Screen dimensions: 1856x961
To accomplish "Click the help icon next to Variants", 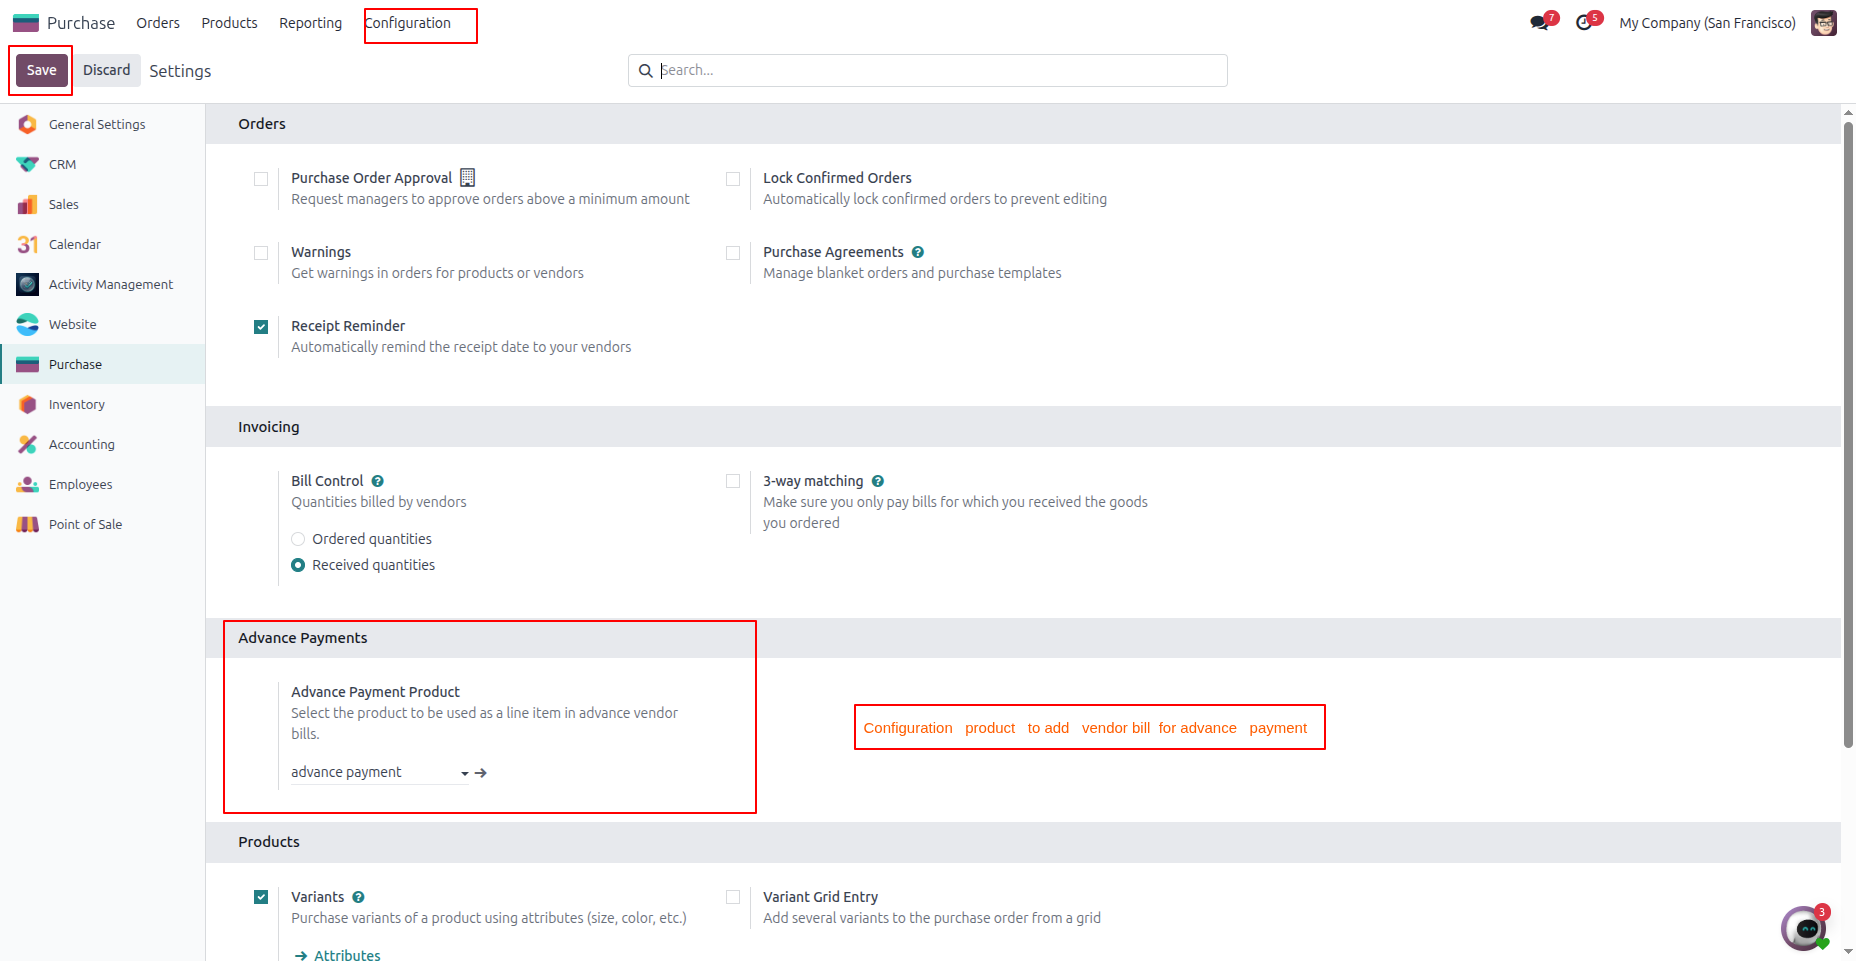I will click(x=359, y=897).
